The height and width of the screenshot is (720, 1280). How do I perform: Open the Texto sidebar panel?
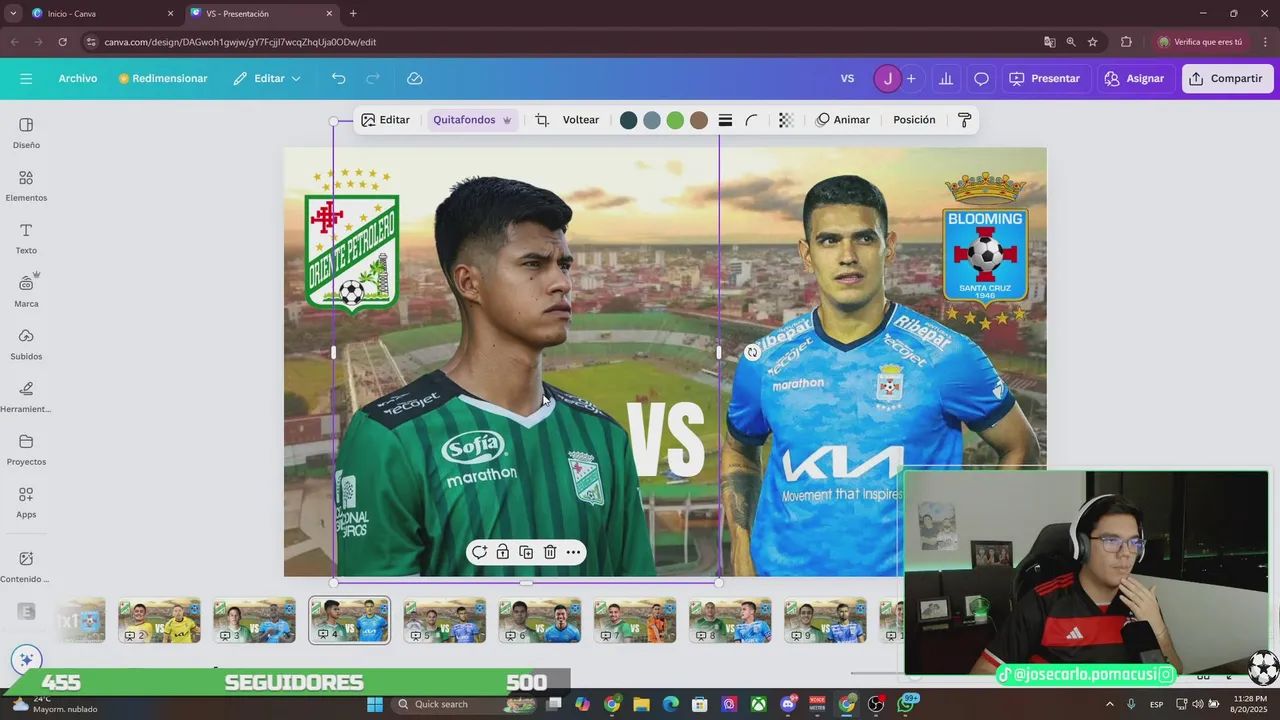click(26, 239)
